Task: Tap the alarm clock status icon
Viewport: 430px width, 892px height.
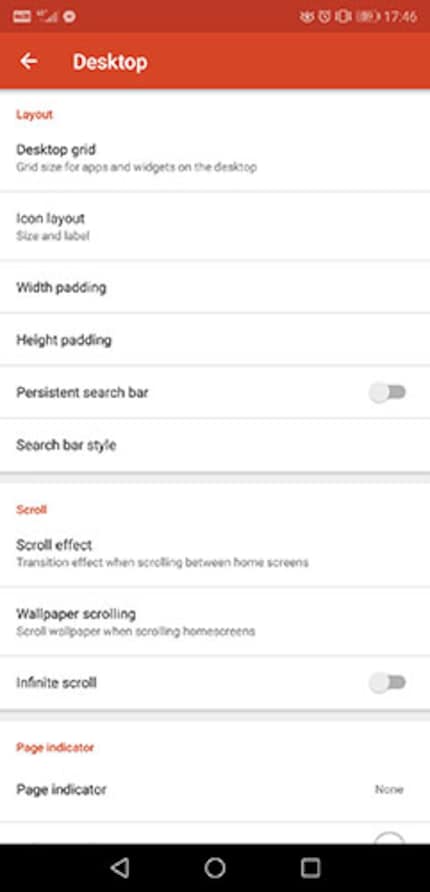Action: (324, 16)
